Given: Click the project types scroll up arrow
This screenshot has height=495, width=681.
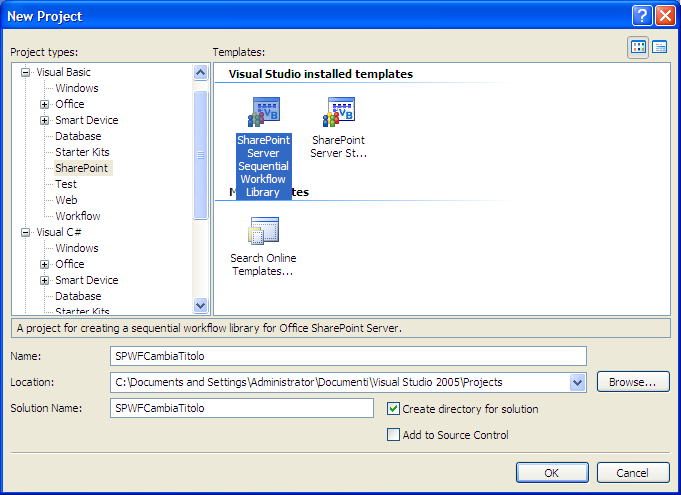Looking at the screenshot, I should [x=200, y=72].
